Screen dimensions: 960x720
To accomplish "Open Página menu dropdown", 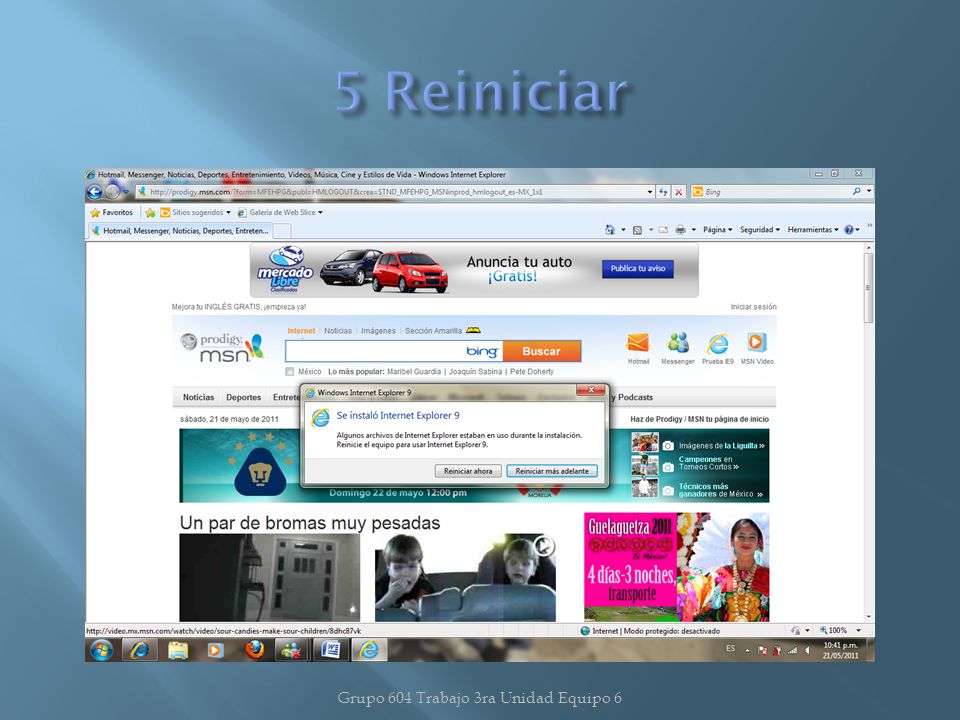I will [x=718, y=230].
